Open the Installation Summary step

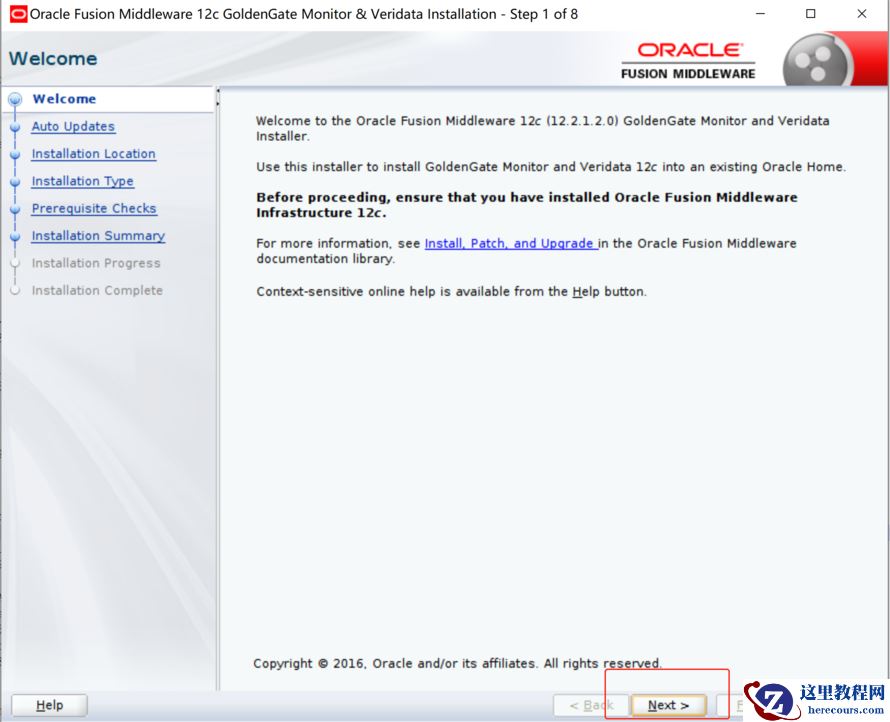[x=98, y=236]
